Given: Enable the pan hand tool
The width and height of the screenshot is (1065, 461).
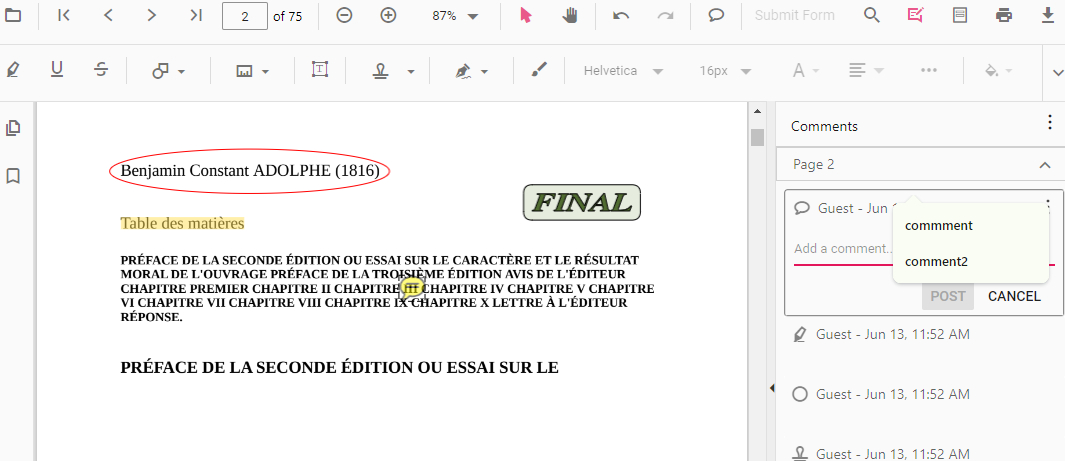Looking at the screenshot, I should pos(570,16).
